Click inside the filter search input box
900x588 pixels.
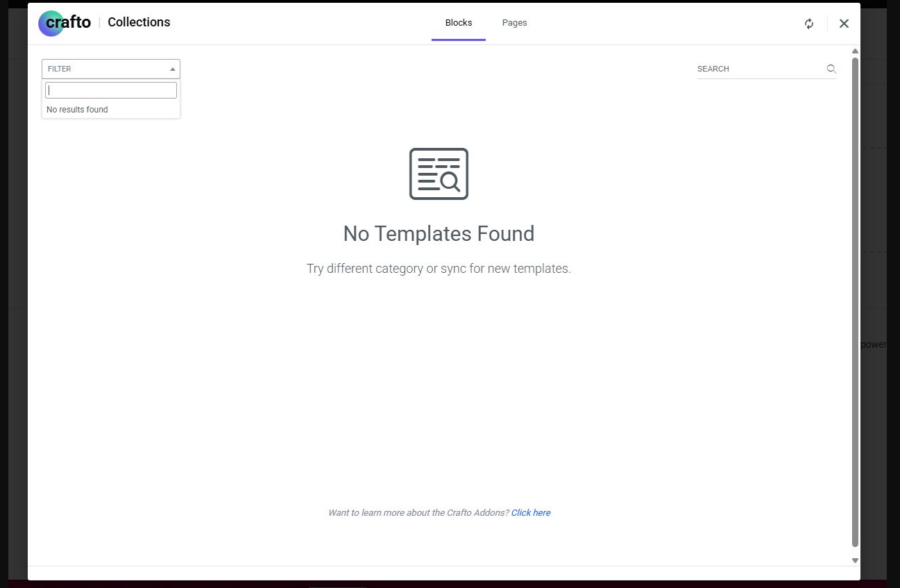coord(110,90)
